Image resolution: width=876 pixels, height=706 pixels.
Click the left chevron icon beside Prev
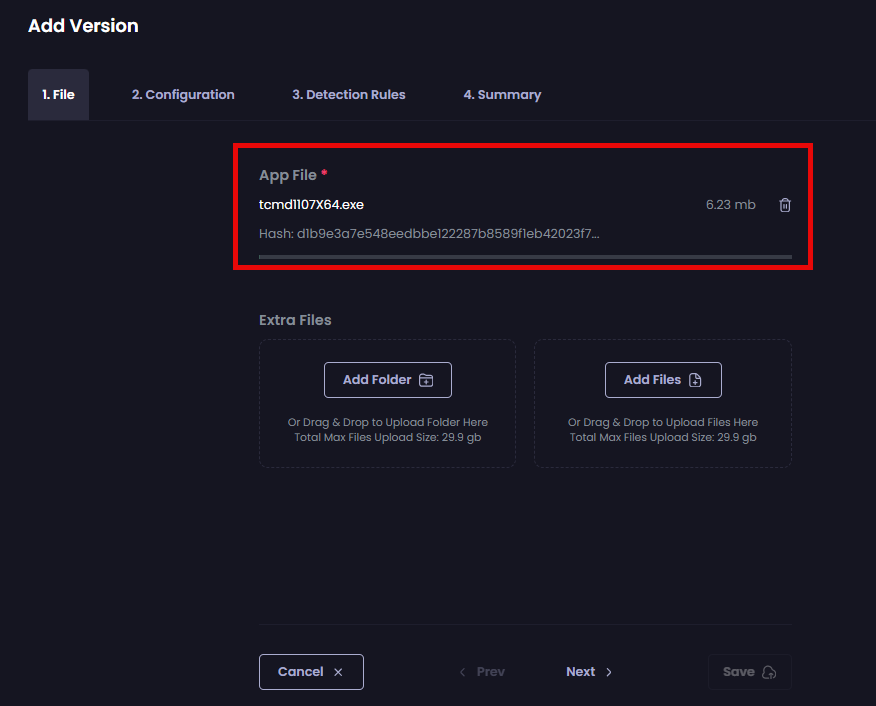coord(461,672)
